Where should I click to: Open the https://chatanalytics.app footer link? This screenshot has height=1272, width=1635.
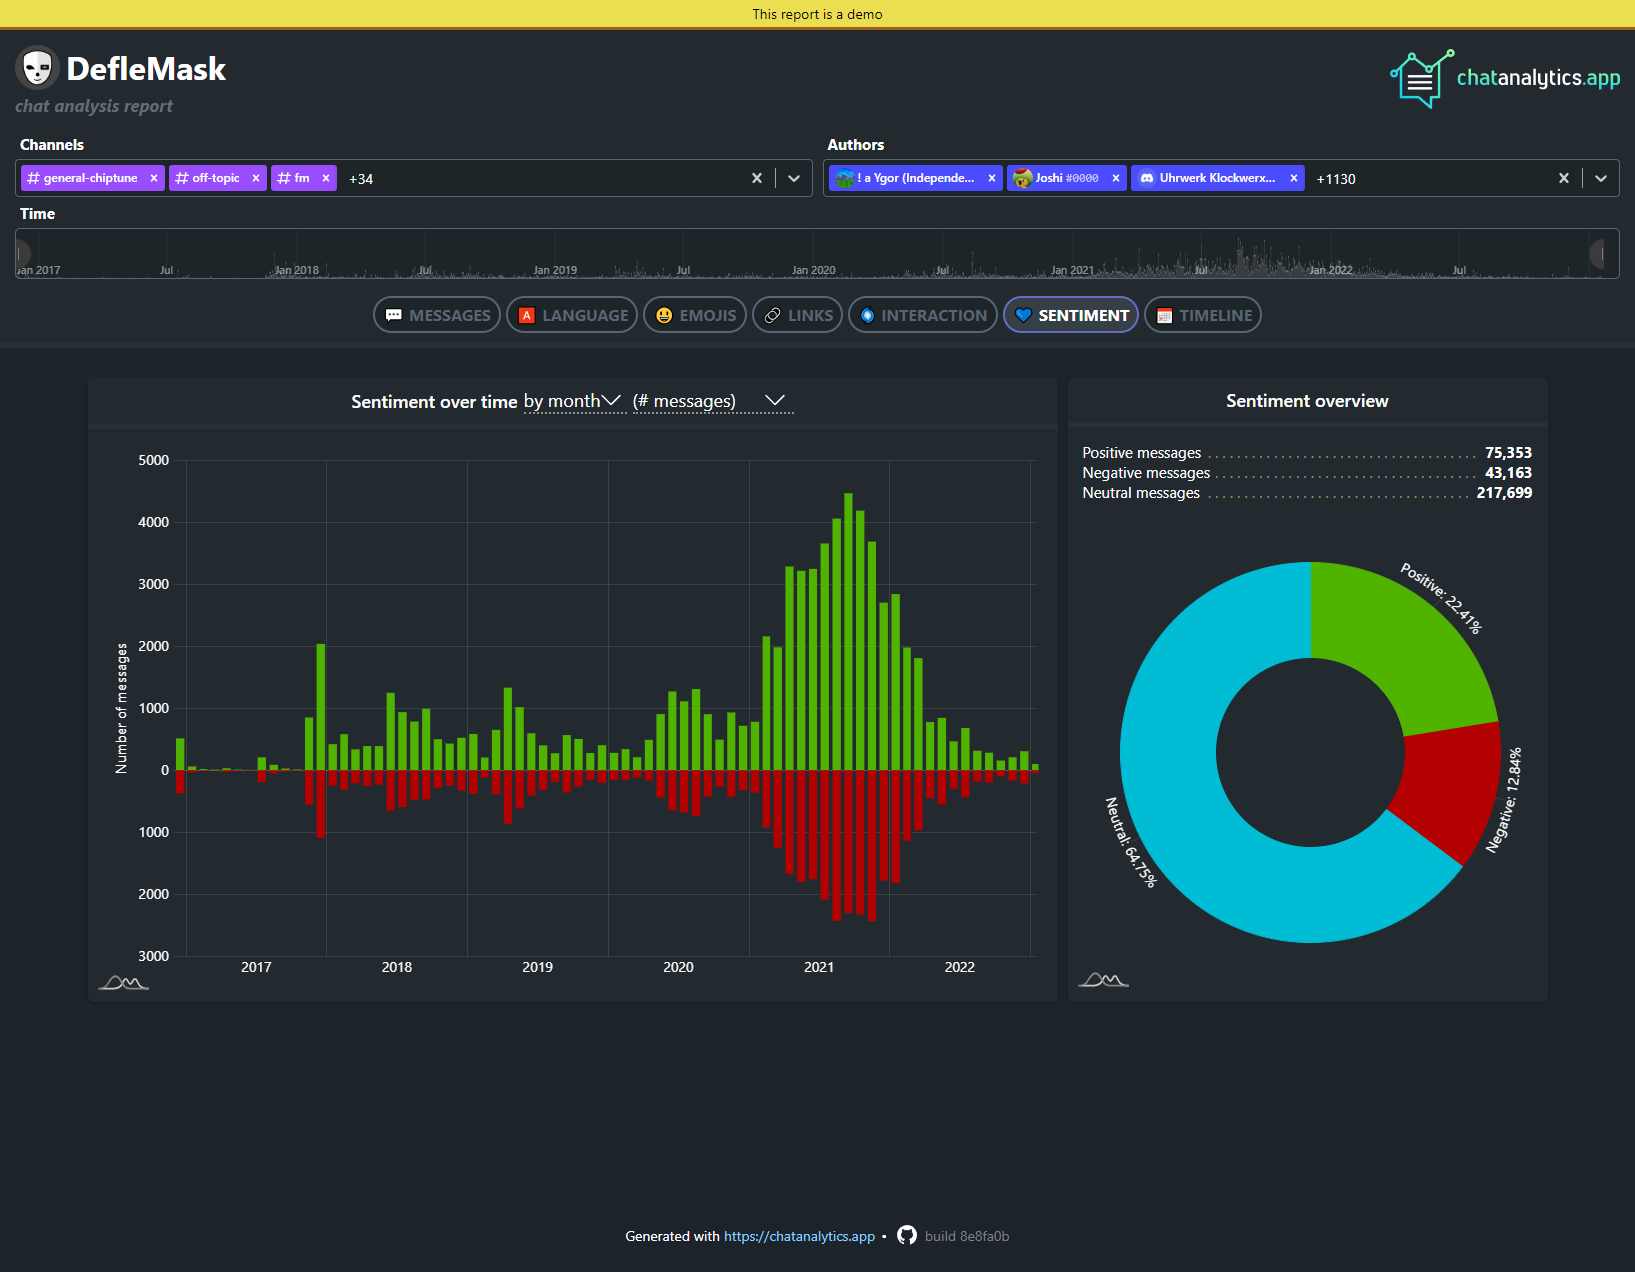pyautogui.click(x=798, y=1236)
